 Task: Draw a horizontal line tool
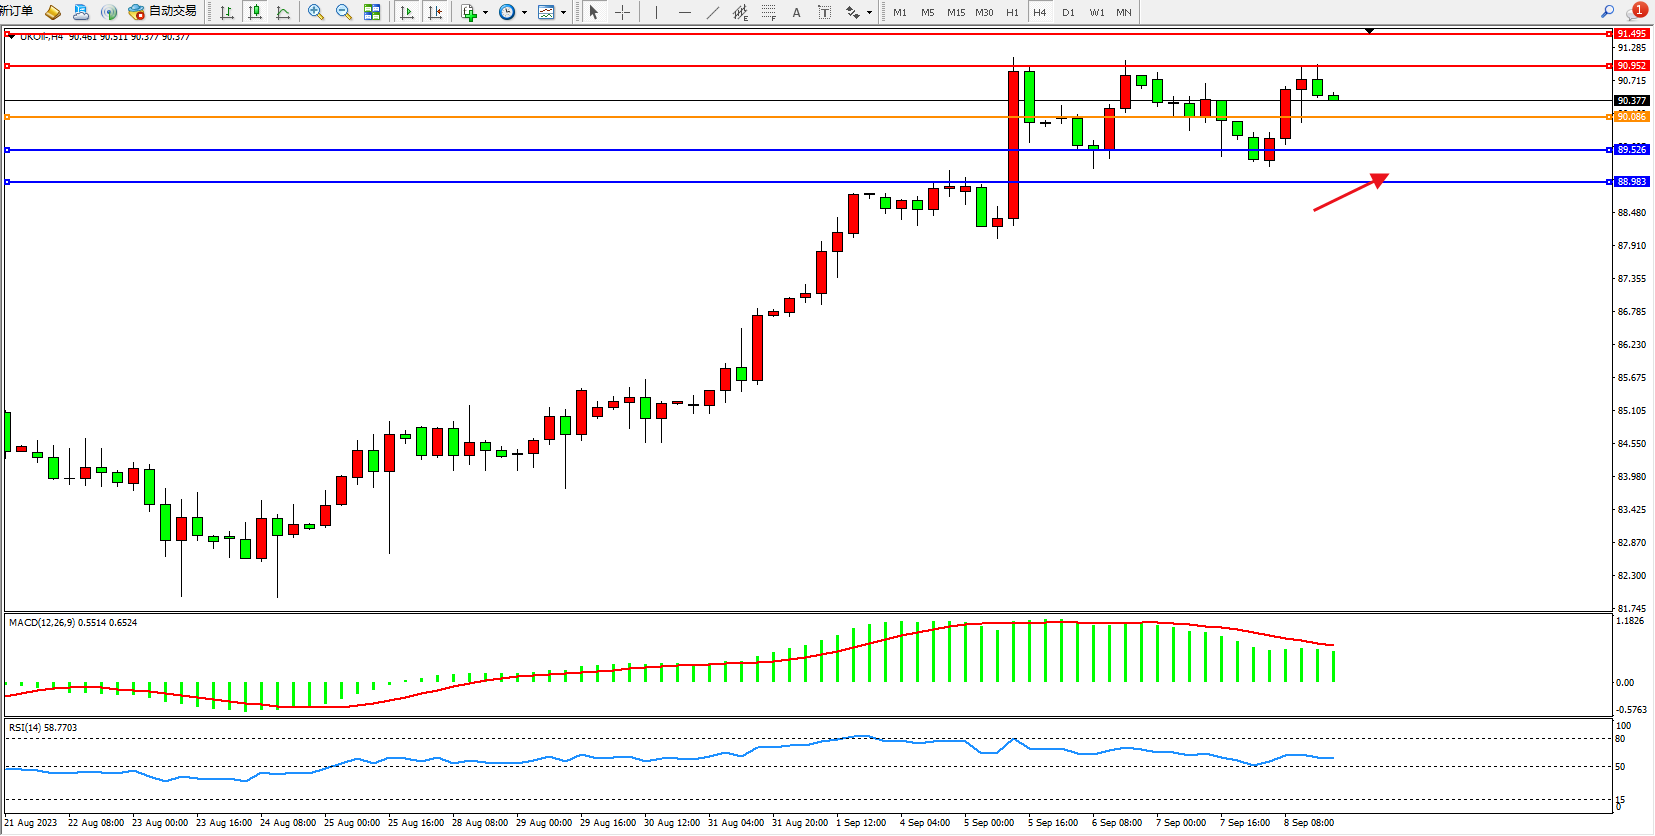[684, 12]
